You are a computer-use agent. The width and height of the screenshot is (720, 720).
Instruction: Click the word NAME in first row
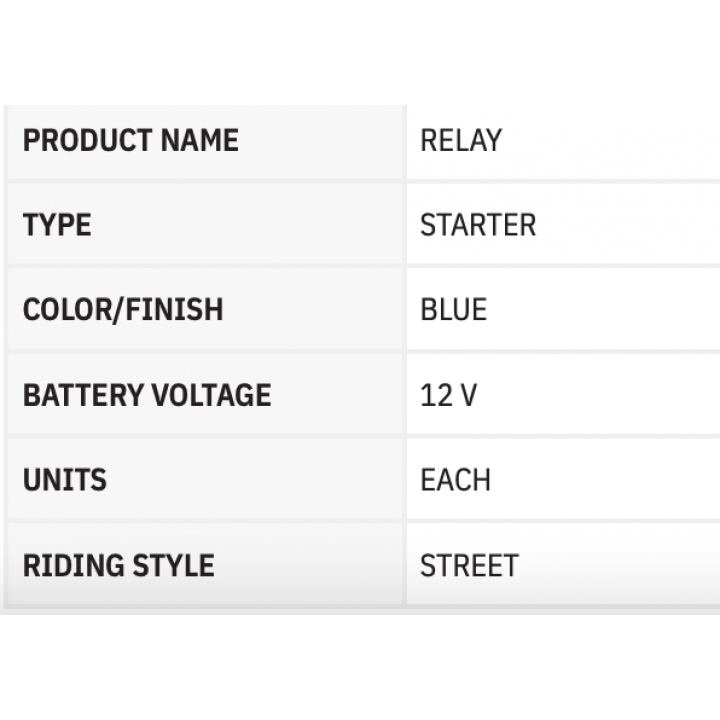[x=200, y=140]
